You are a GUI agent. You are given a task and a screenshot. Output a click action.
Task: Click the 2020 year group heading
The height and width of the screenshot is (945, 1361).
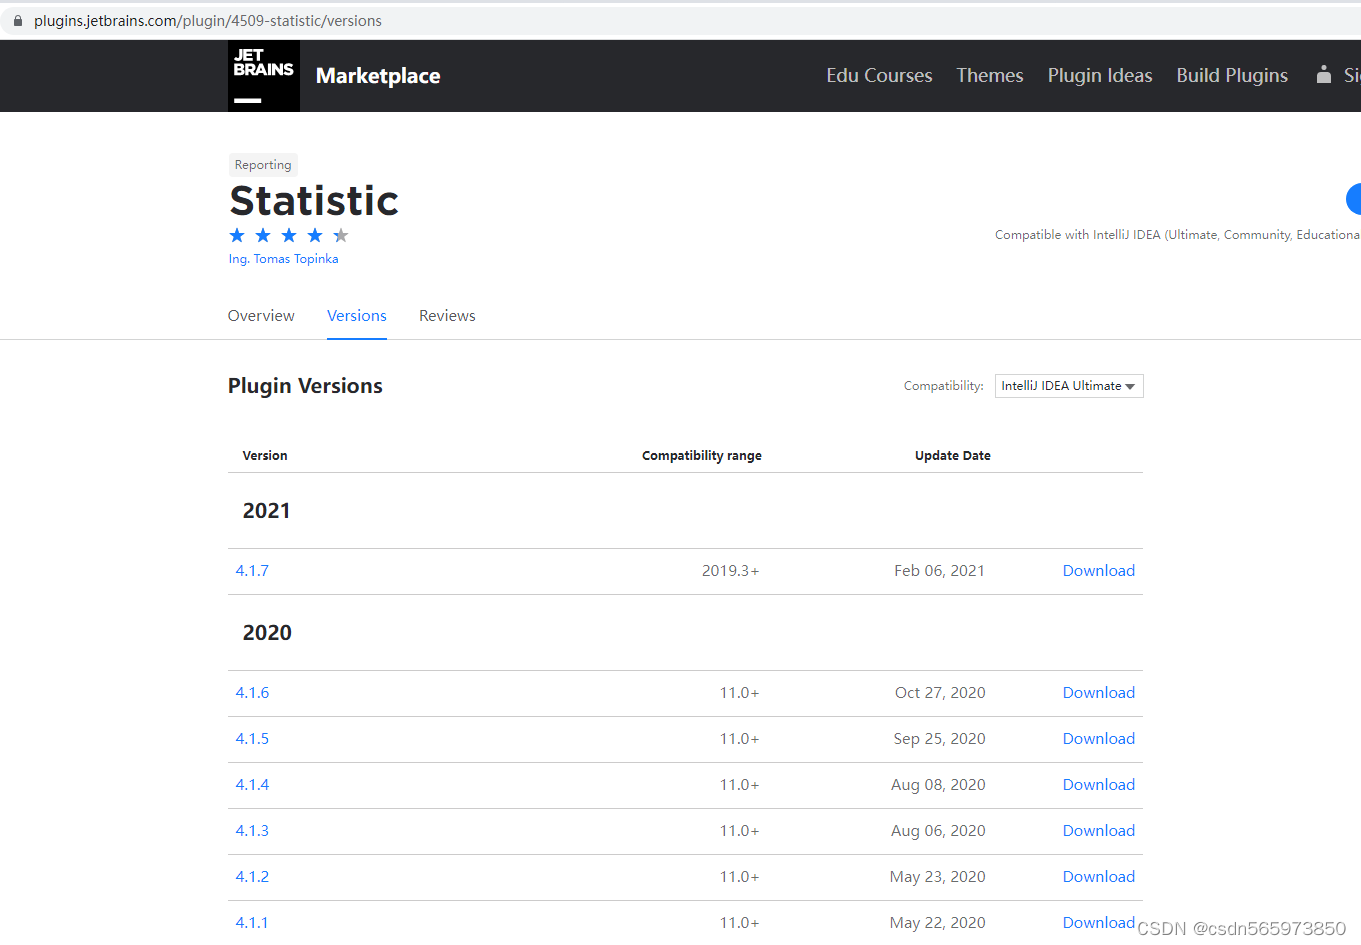[x=267, y=633]
